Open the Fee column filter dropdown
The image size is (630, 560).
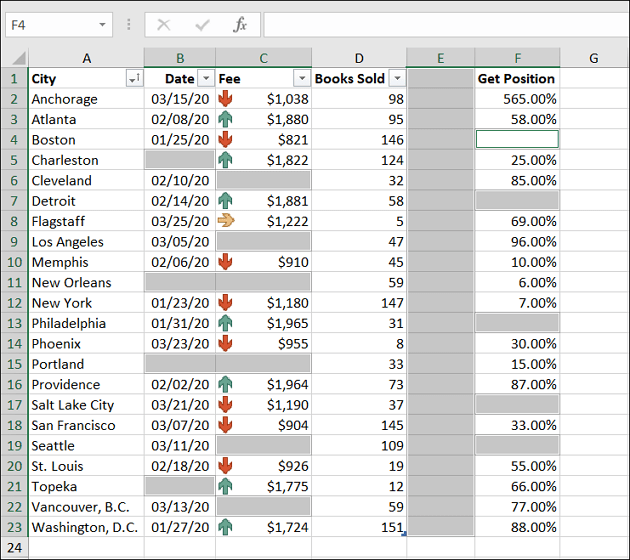click(302, 78)
